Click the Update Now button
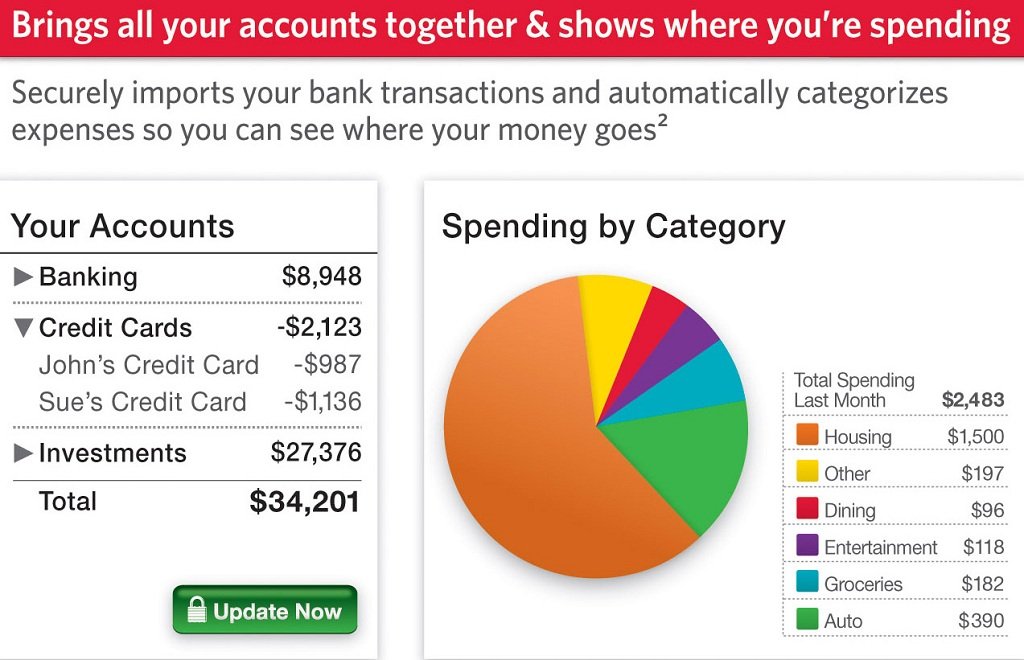Viewport: 1024px width, 660px height. coord(265,610)
